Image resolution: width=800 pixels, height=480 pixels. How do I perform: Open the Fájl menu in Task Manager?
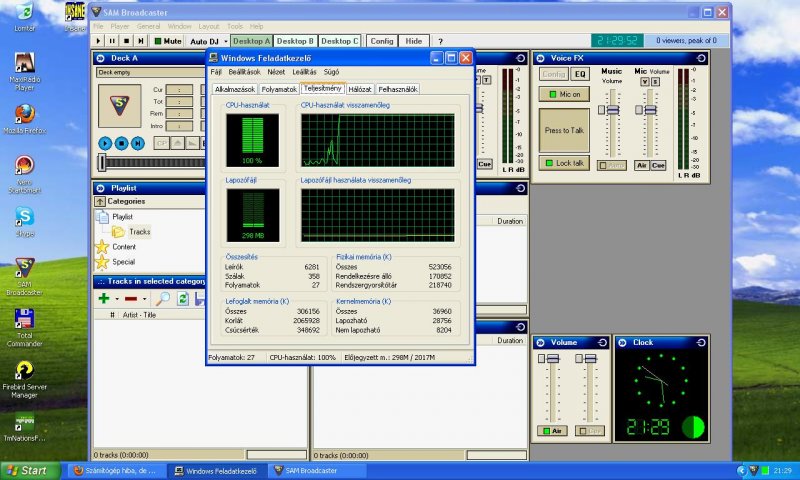(216, 72)
